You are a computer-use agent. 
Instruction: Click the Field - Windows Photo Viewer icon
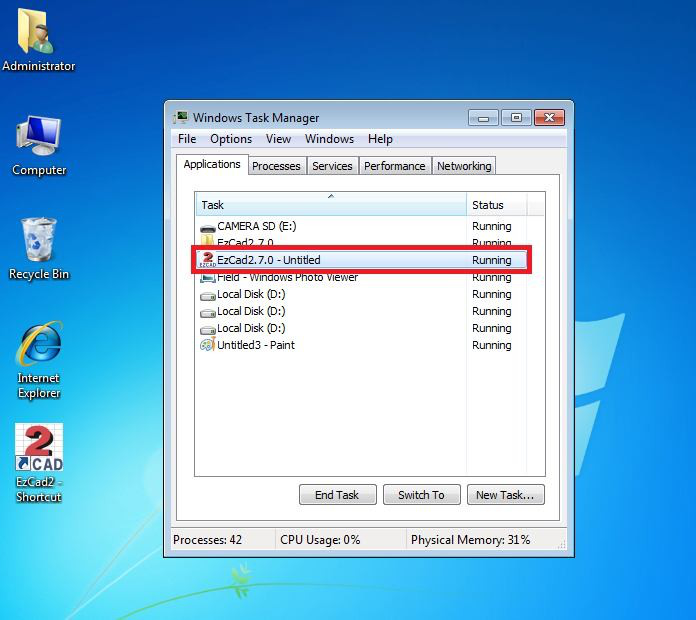coord(208,277)
